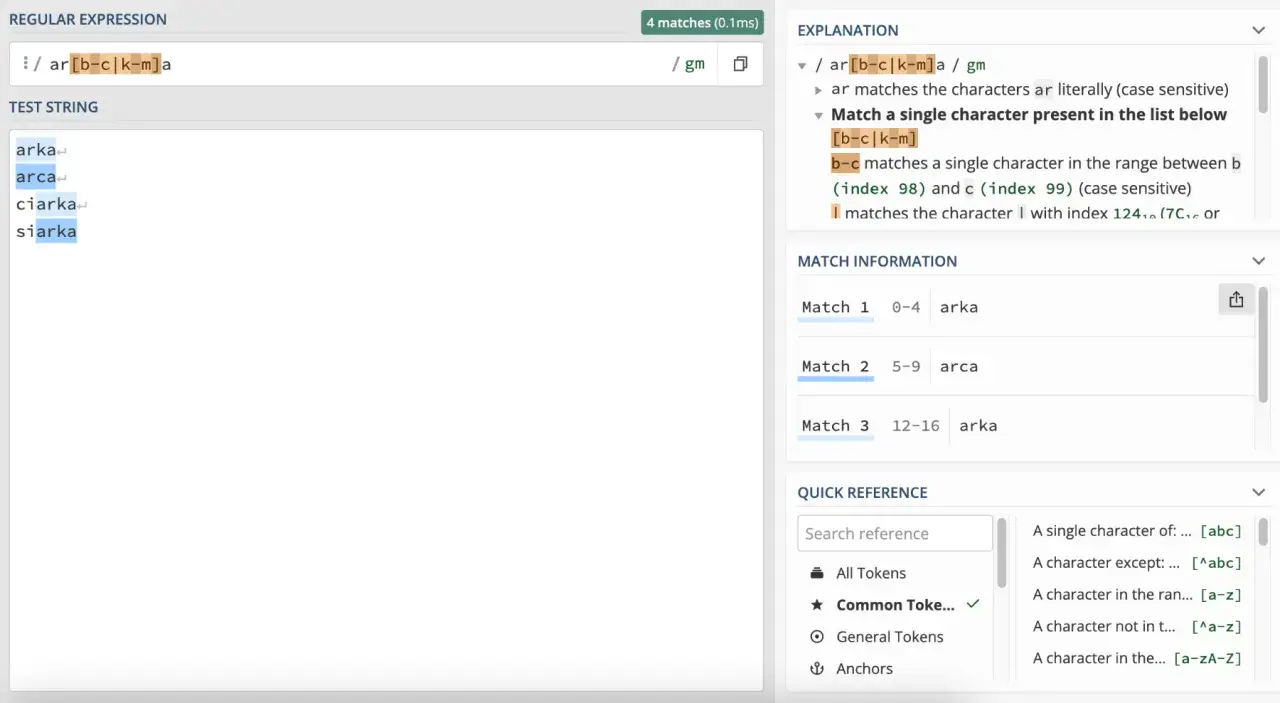The height and width of the screenshot is (703, 1280).
Task: Collapse the root regex explanation tree node
Action: pyautogui.click(x=802, y=65)
